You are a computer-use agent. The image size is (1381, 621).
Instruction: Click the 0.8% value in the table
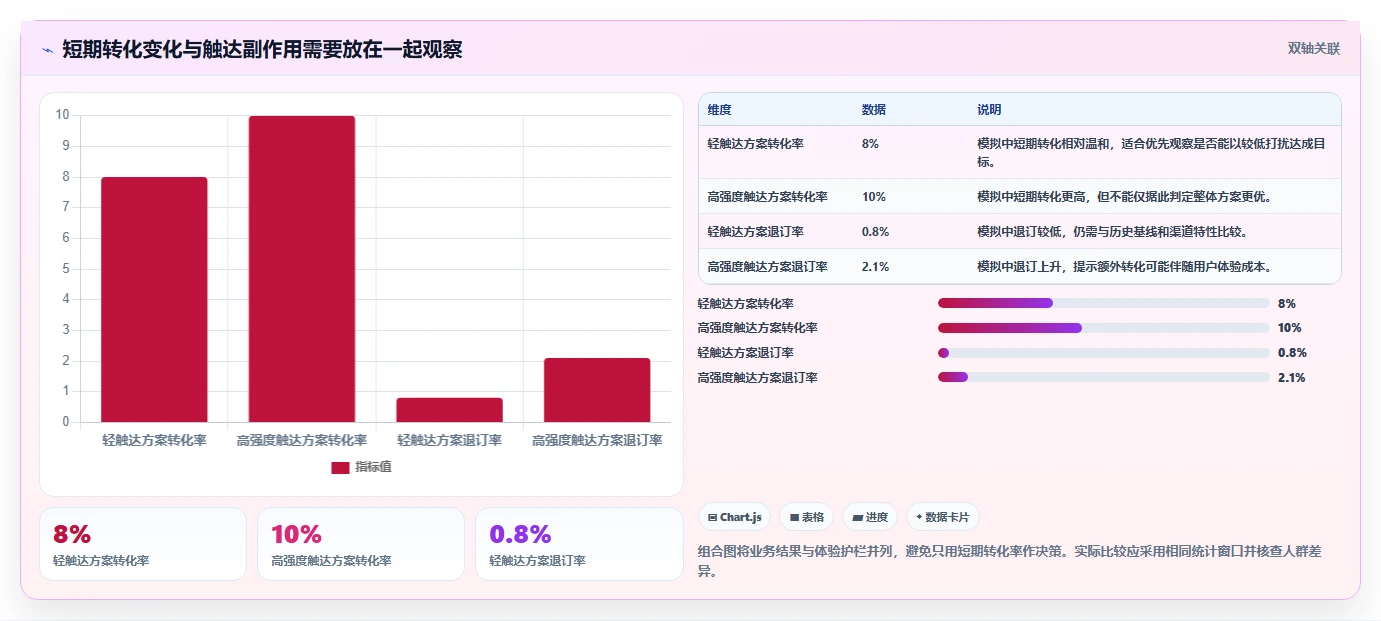[875, 232]
